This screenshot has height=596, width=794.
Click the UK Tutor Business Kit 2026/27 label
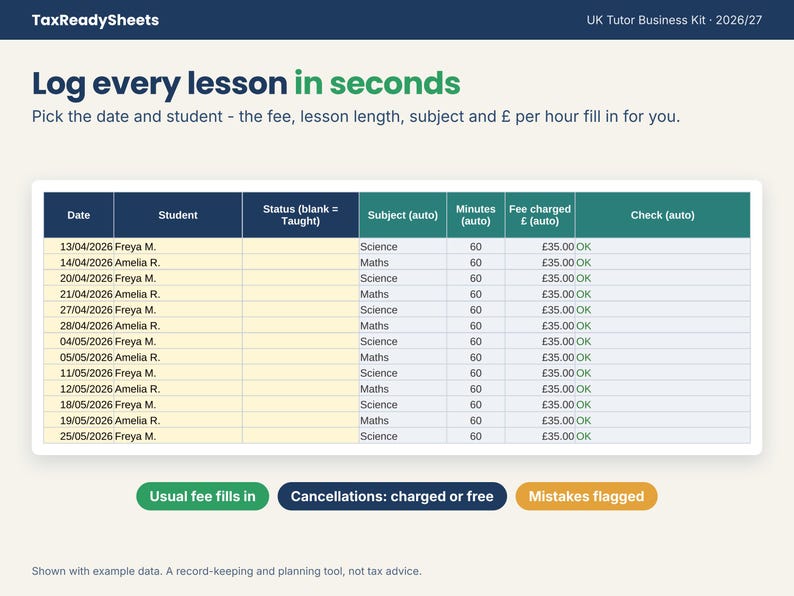click(674, 20)
